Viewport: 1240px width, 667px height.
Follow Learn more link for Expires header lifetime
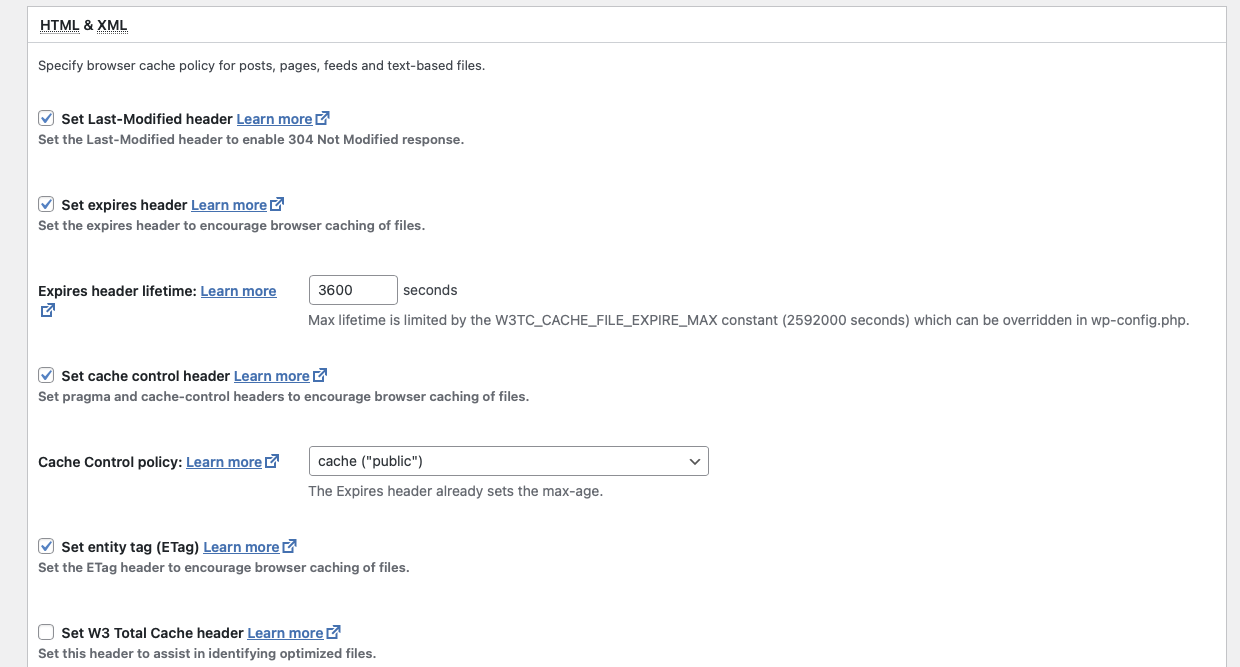(238, 291)
